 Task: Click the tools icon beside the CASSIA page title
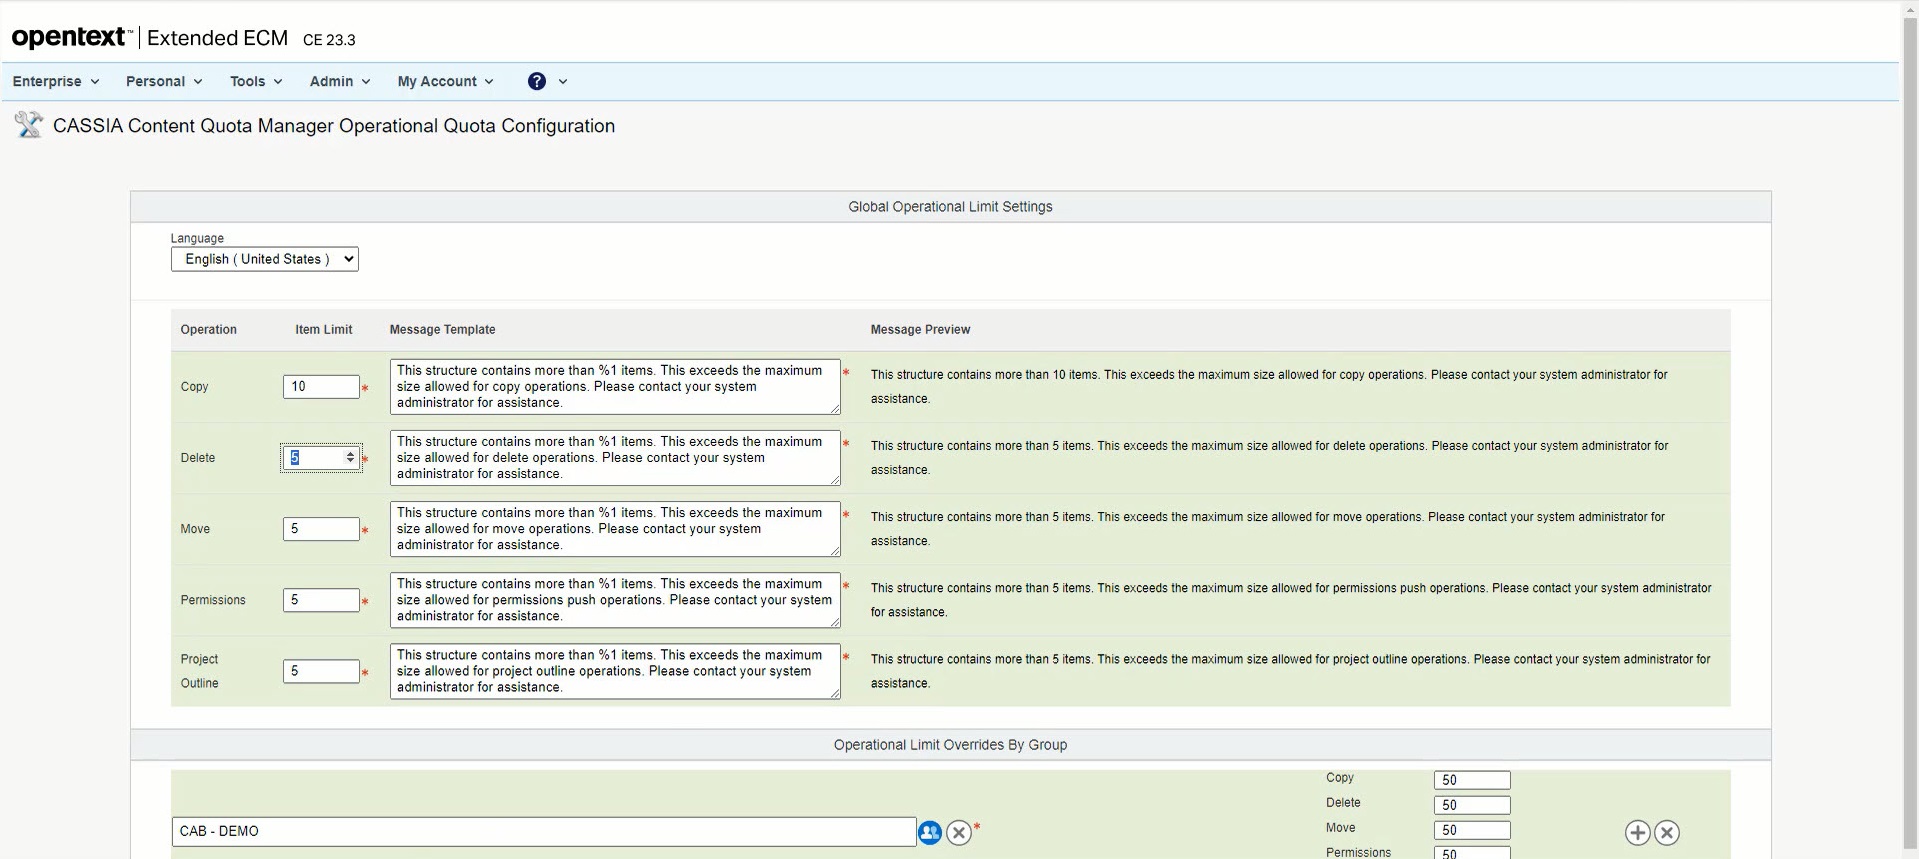click(28, 125)
